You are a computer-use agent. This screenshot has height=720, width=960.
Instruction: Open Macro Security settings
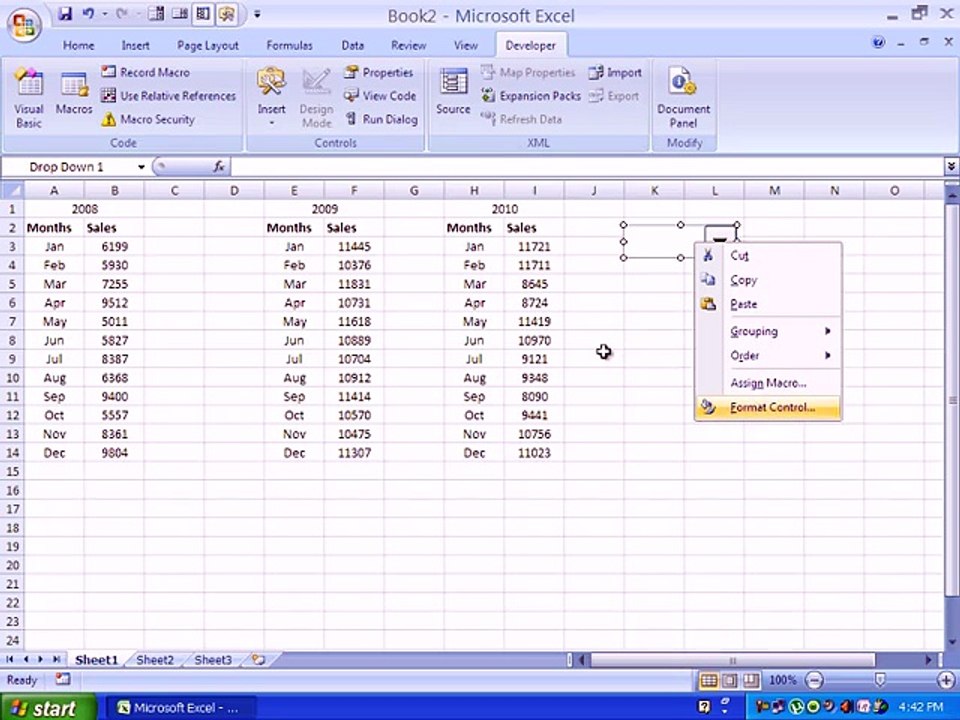pyautogui.click(x=148, y=119)
